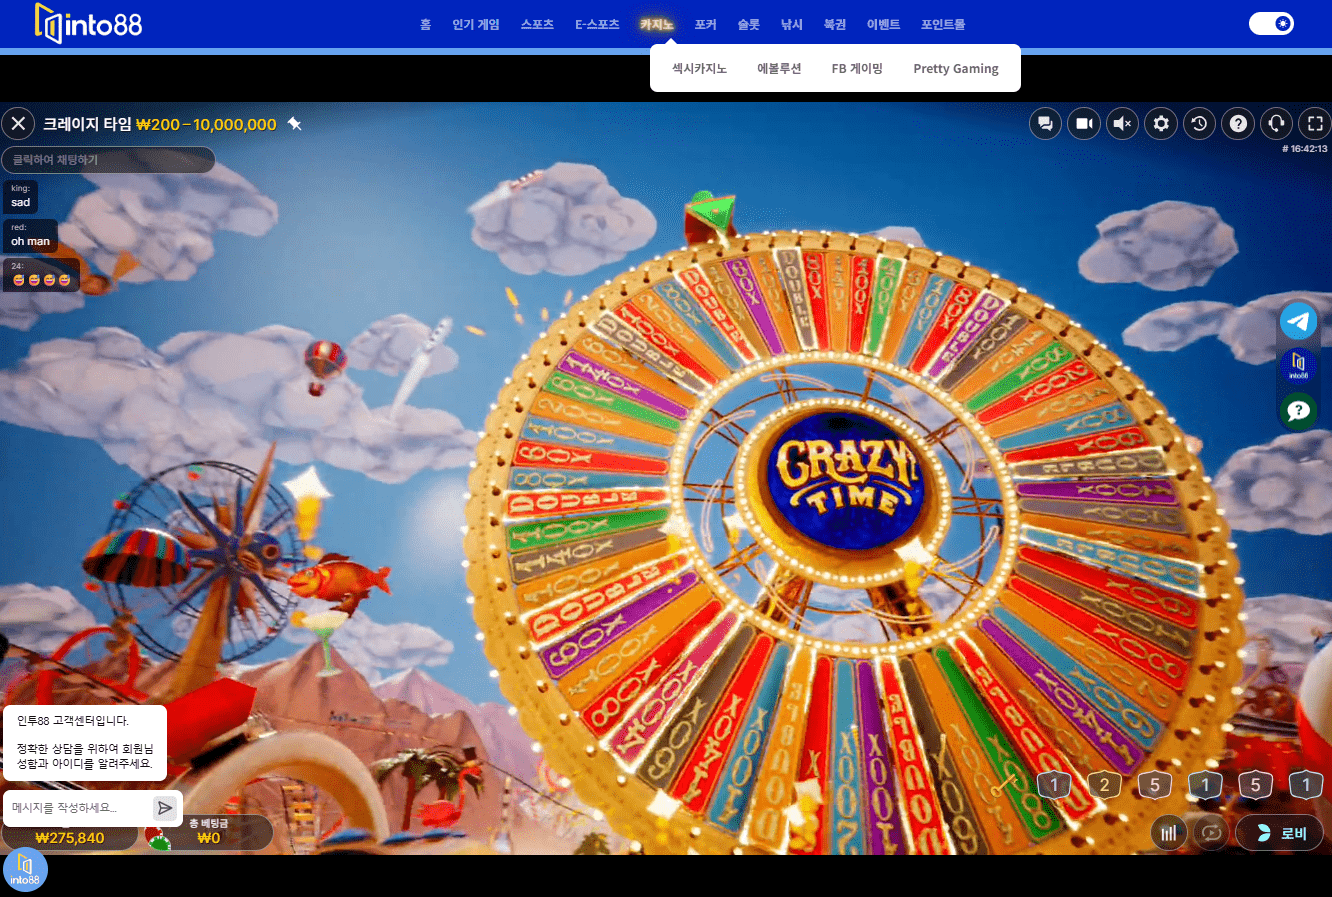The image size is (1332, 897).
Task: Contact live support via the headset icon
Action: [1277, 124]
